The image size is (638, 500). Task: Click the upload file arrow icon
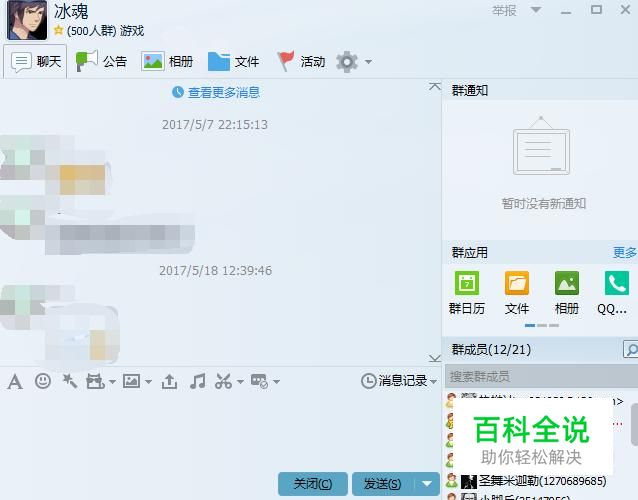click(169, 381)
